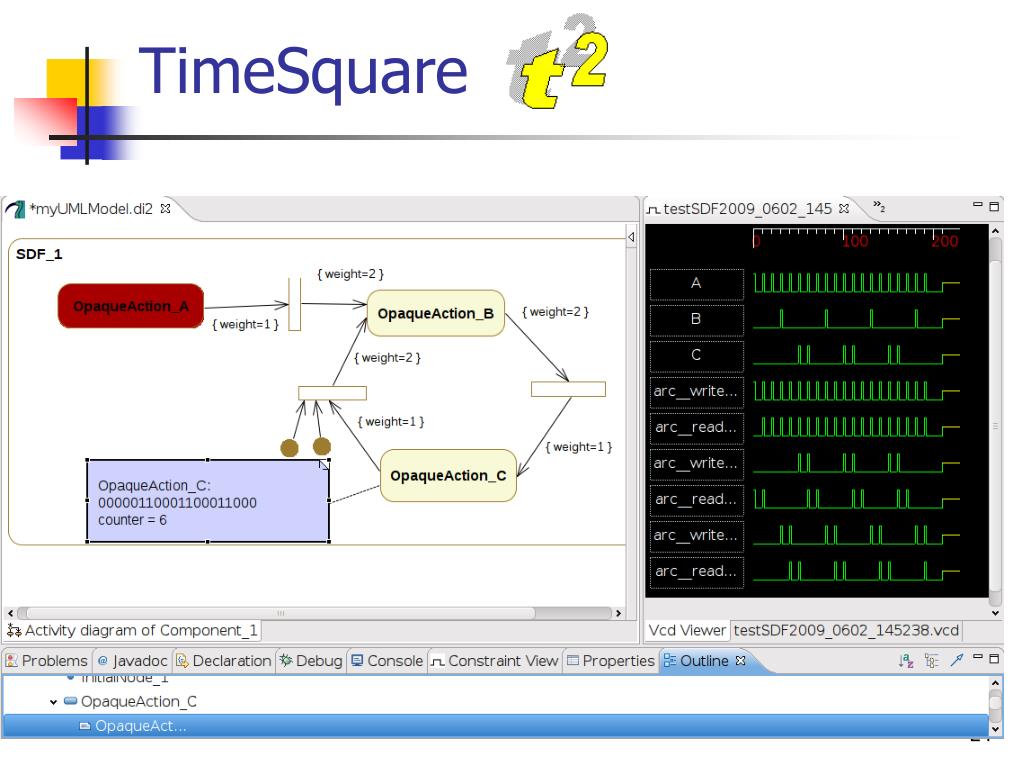Select signal C in VCD viewer
The height and width of the screenshot is (768, 1024).
point(696,355)
